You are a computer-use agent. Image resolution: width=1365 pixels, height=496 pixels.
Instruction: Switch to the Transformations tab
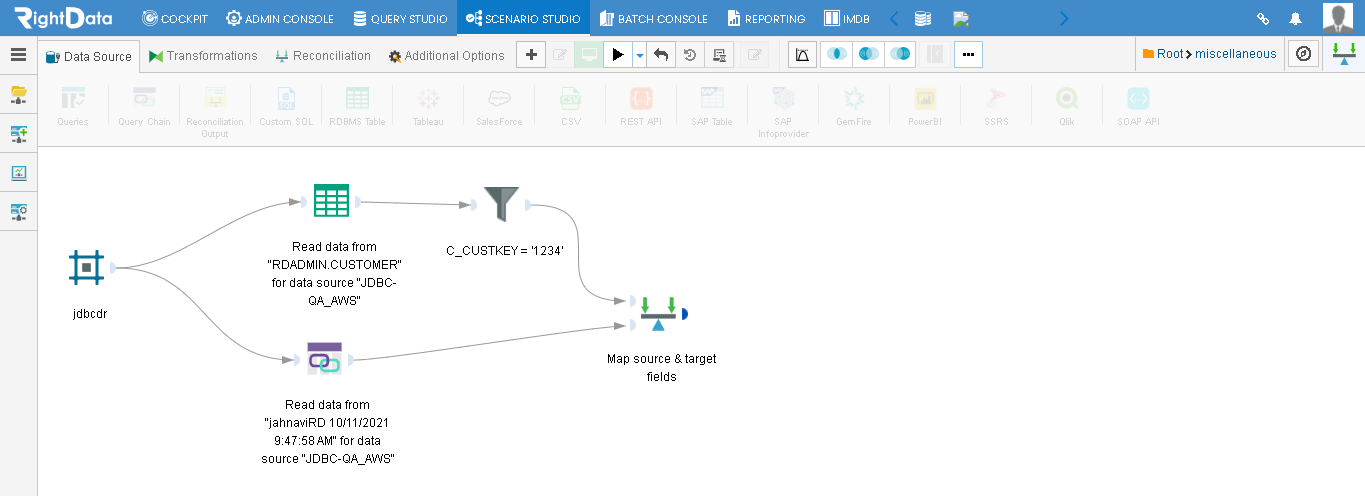203,56
